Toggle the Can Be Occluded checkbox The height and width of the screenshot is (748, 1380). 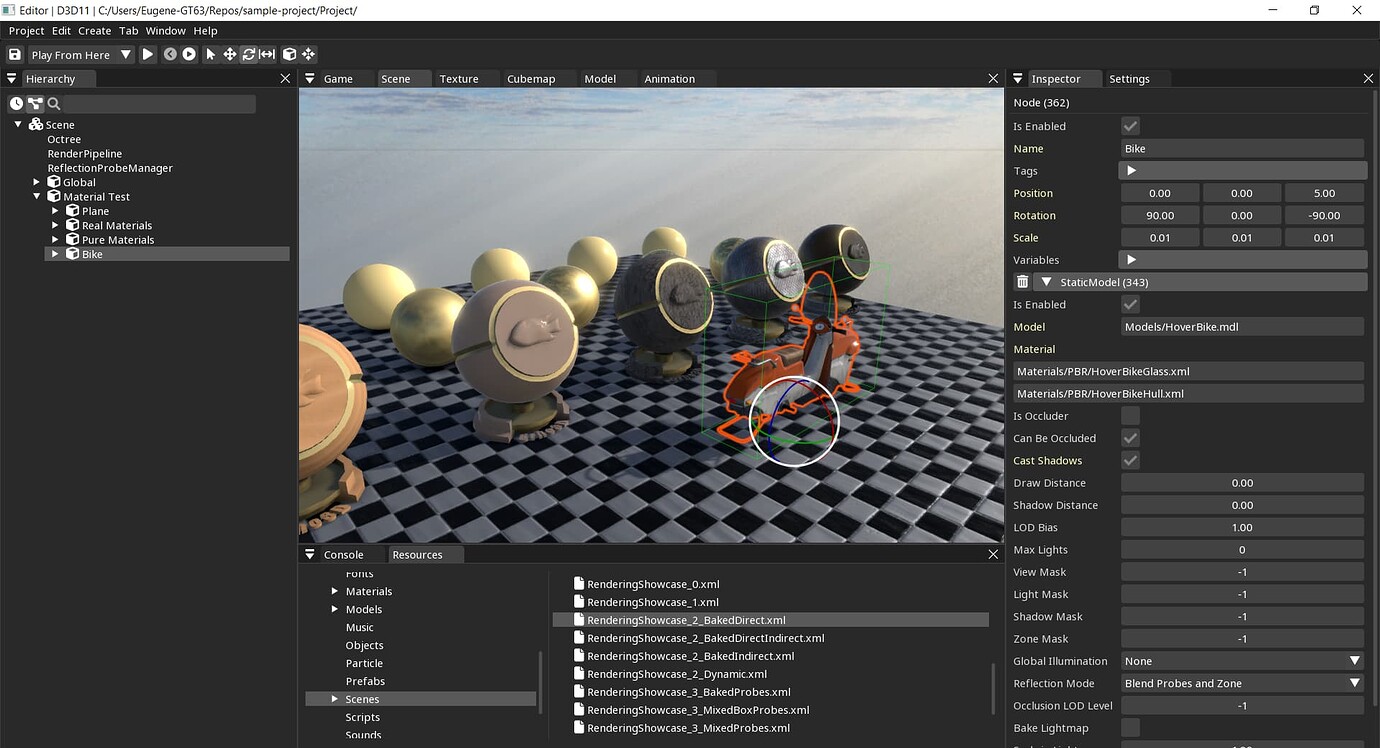click(1130, 438)
